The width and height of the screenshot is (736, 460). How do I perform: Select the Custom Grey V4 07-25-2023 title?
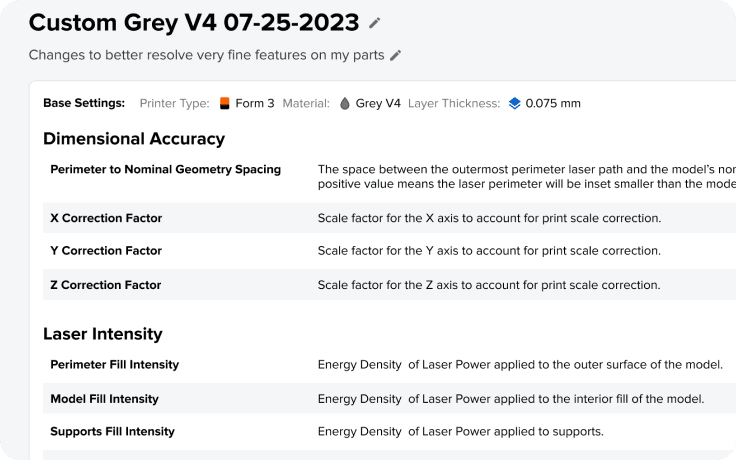(194, 23)
